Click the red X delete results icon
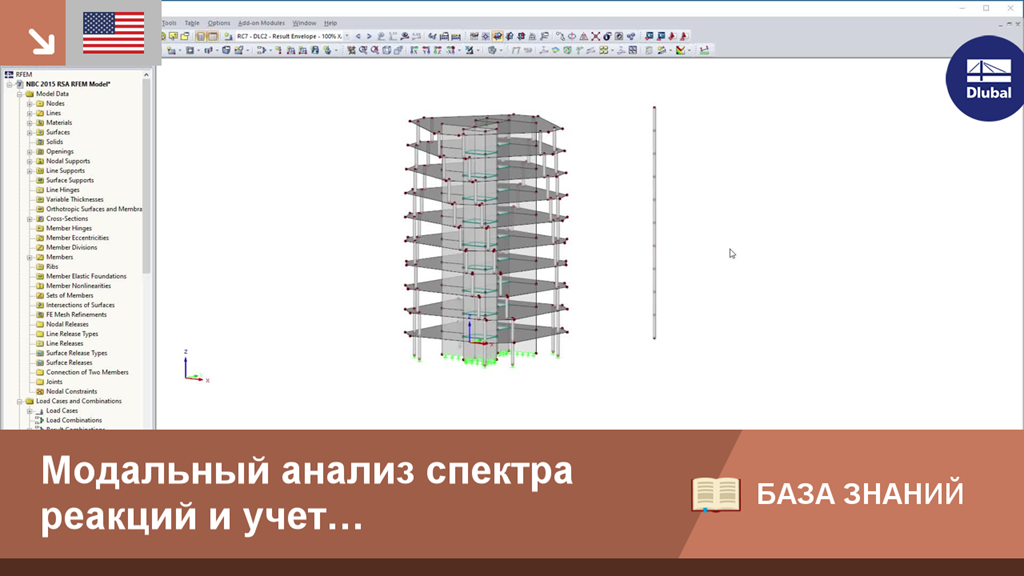The image size is (1024, 576). [596, 36]
